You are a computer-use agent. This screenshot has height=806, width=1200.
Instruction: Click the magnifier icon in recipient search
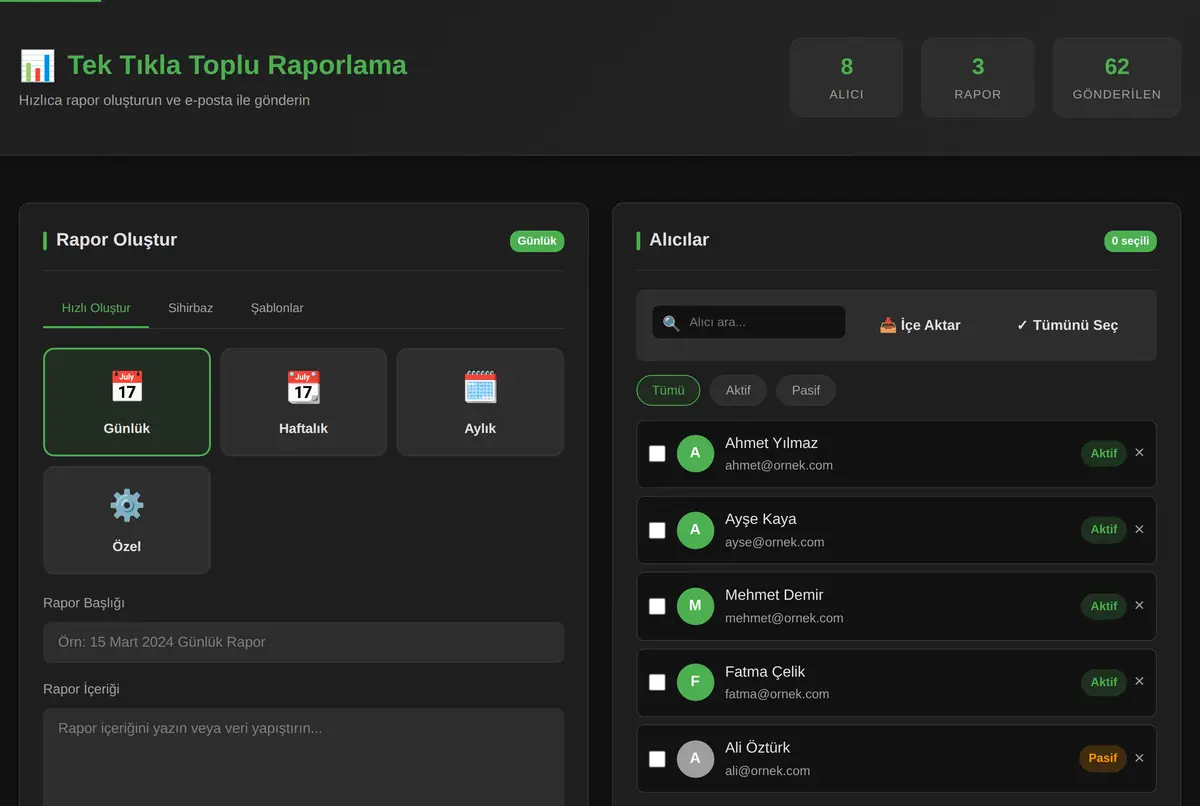coord(671,323)
